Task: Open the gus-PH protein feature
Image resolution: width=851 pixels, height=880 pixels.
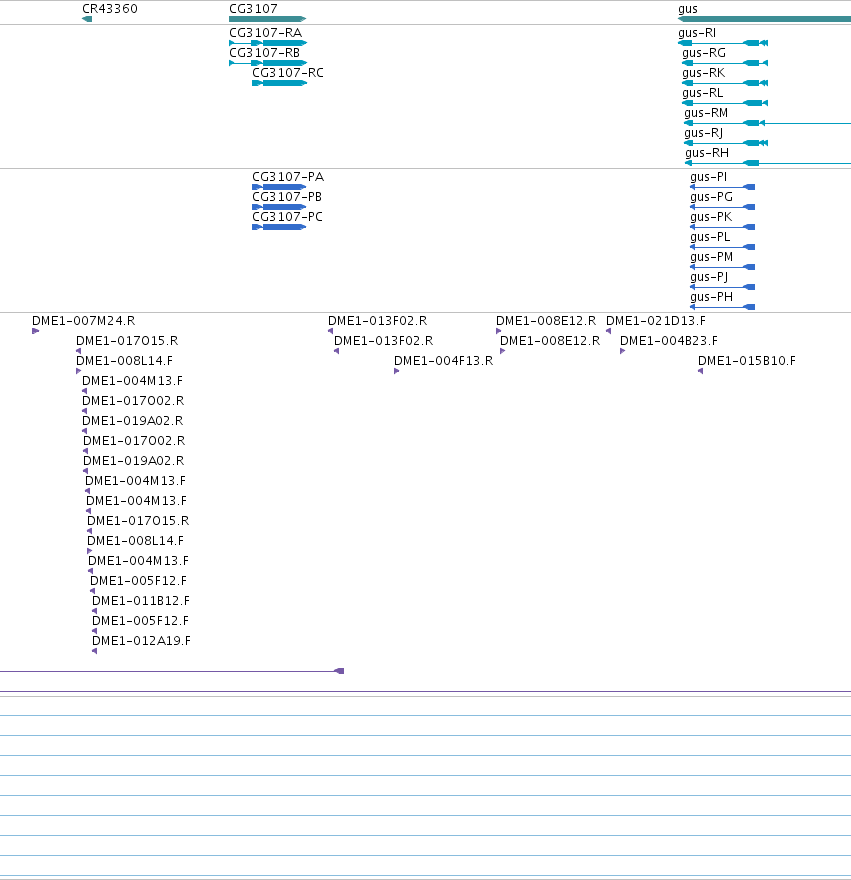Action: pos(722,307)
